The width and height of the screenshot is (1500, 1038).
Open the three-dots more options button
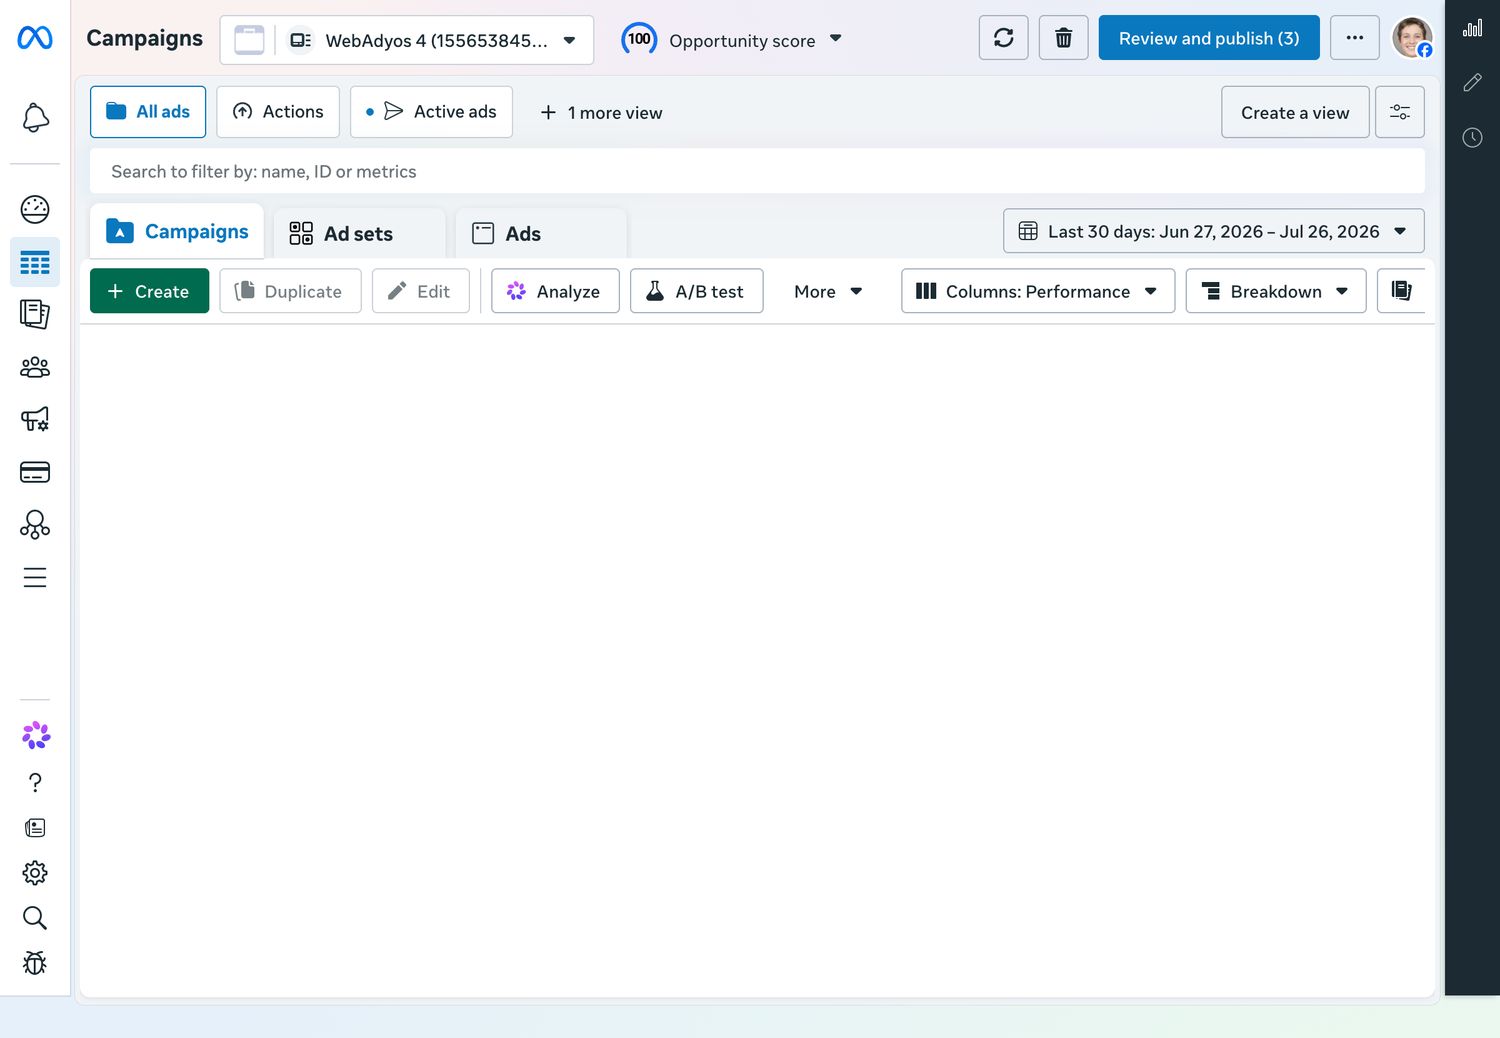(1355, 38)
